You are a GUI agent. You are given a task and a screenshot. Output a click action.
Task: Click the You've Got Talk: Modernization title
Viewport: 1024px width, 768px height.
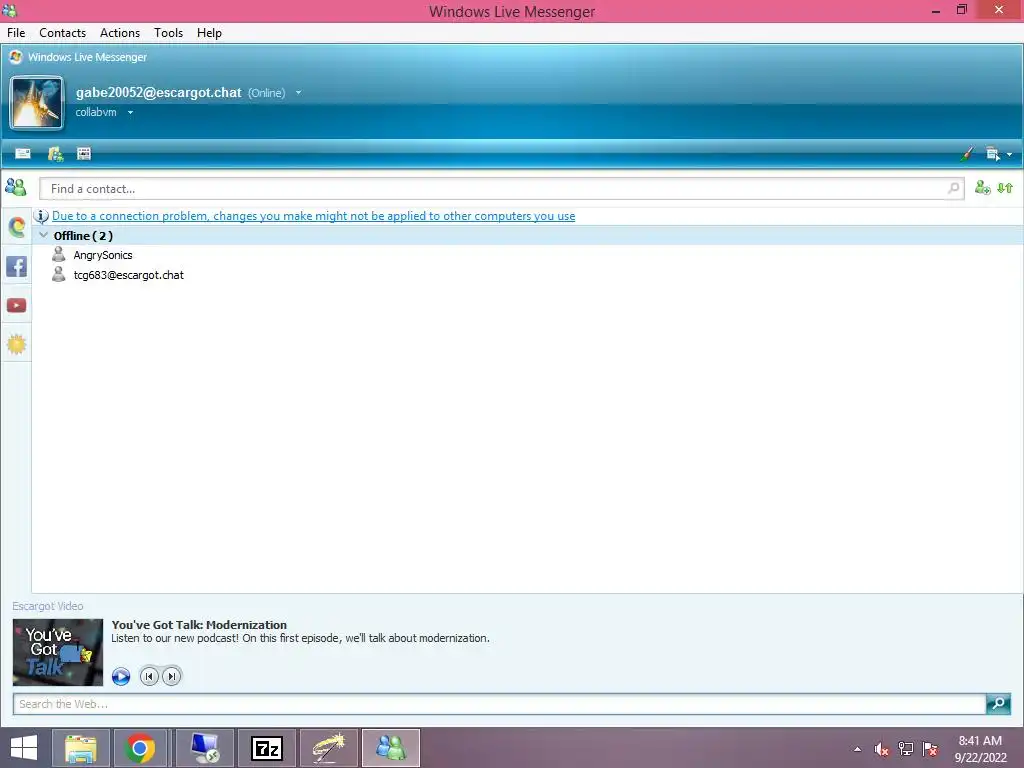click(x=199, y=625)
